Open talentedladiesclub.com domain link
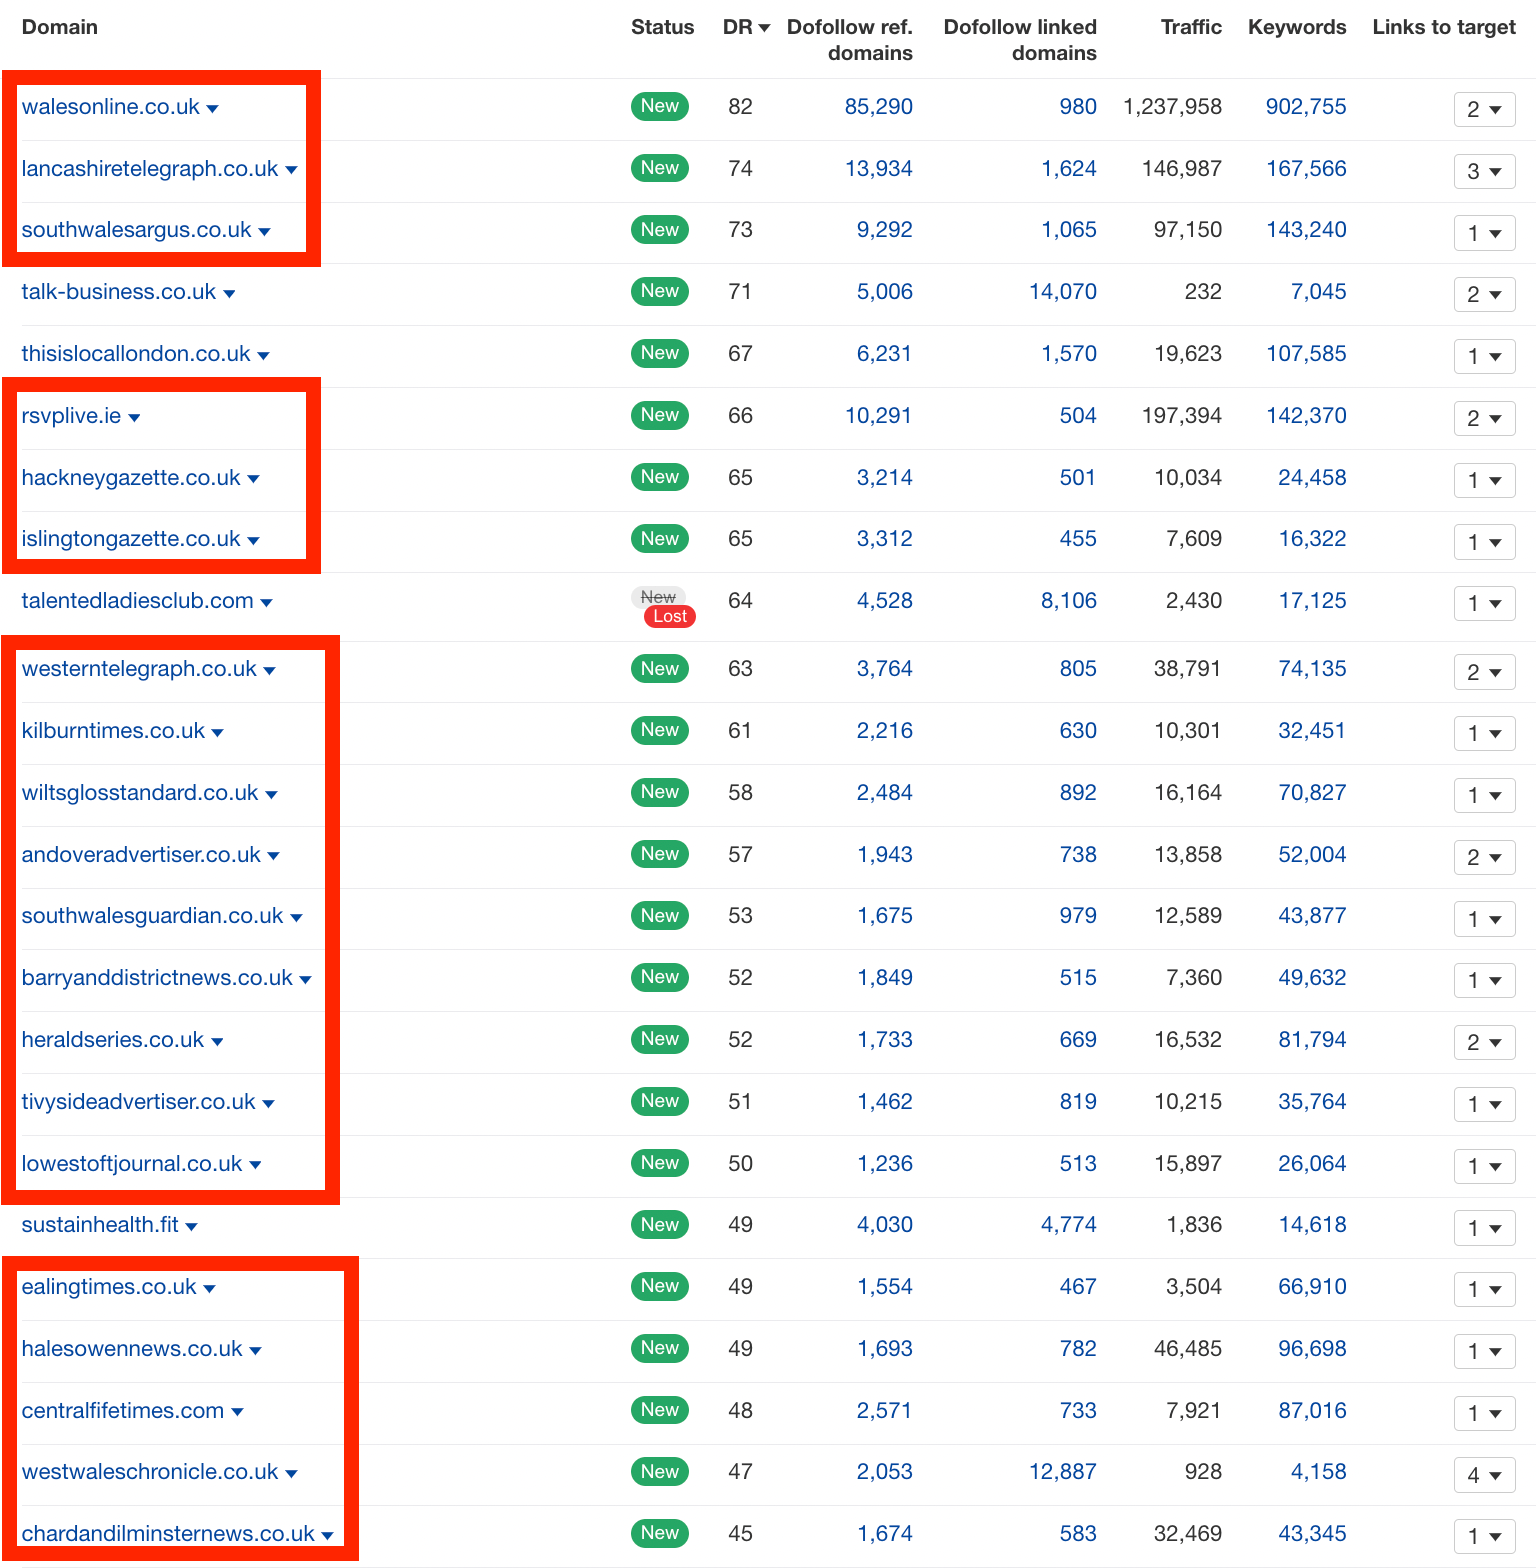1536x1568 pixels. pos(138,601)
